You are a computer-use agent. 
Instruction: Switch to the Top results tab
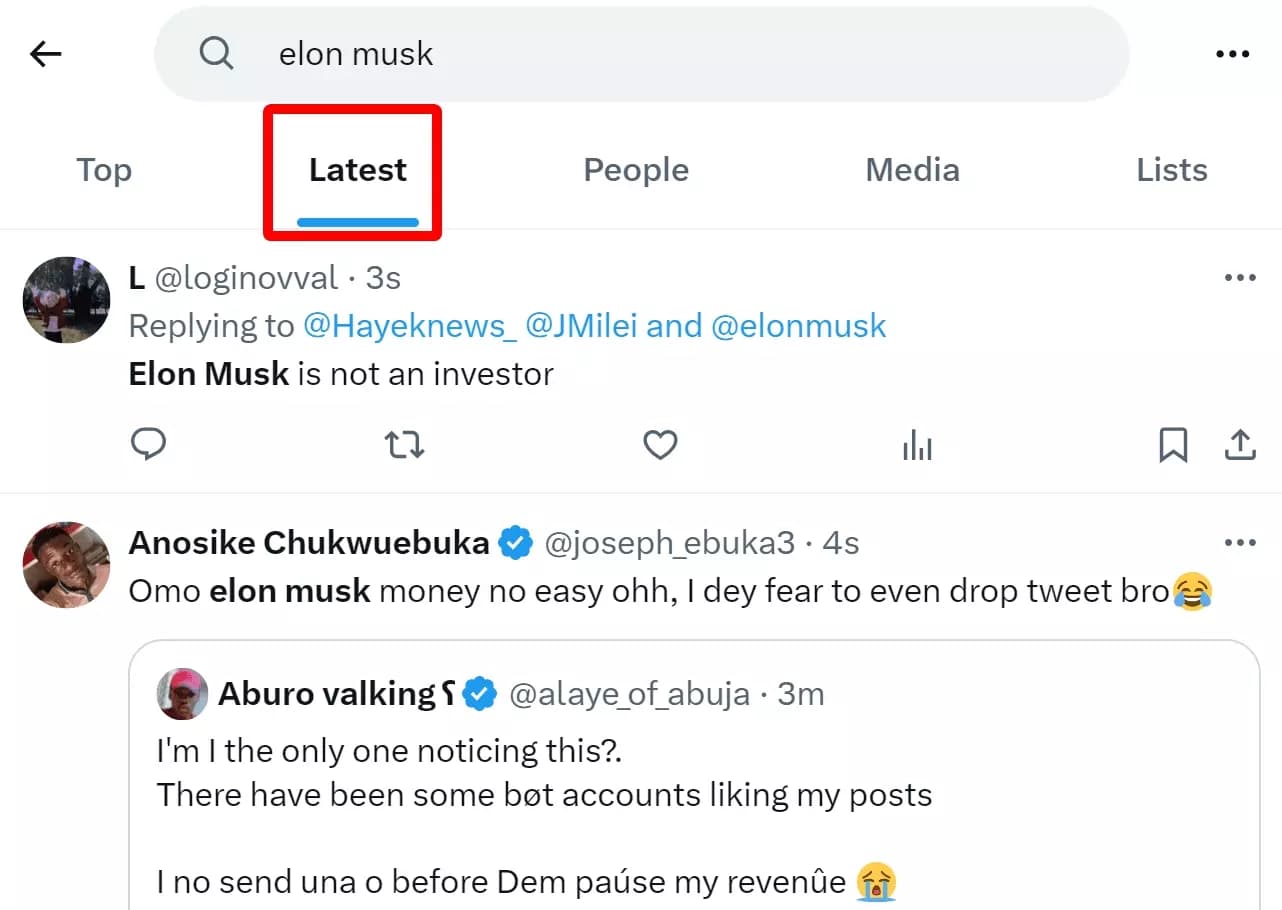pyautogui.click(x=104, y=170)
